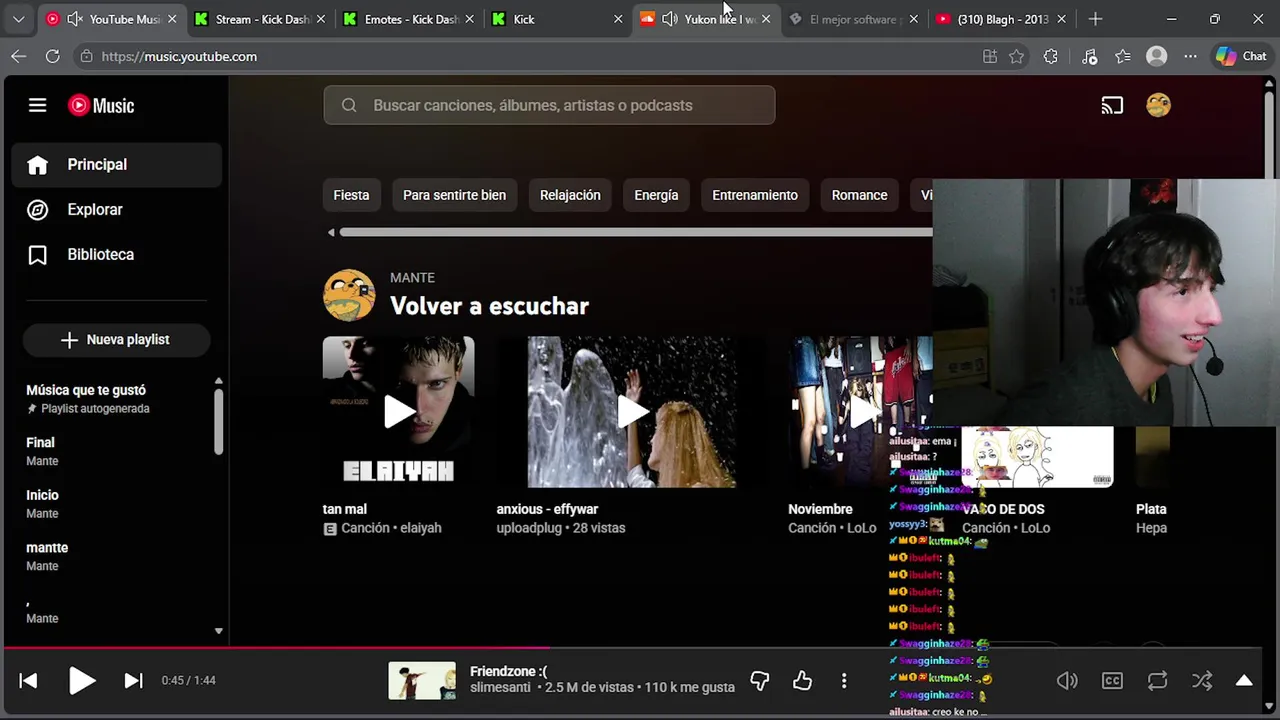The height and width of the screenshot is (720, 1280).
Task: Open Copilot Chat button
Action: coord(1241,56)
